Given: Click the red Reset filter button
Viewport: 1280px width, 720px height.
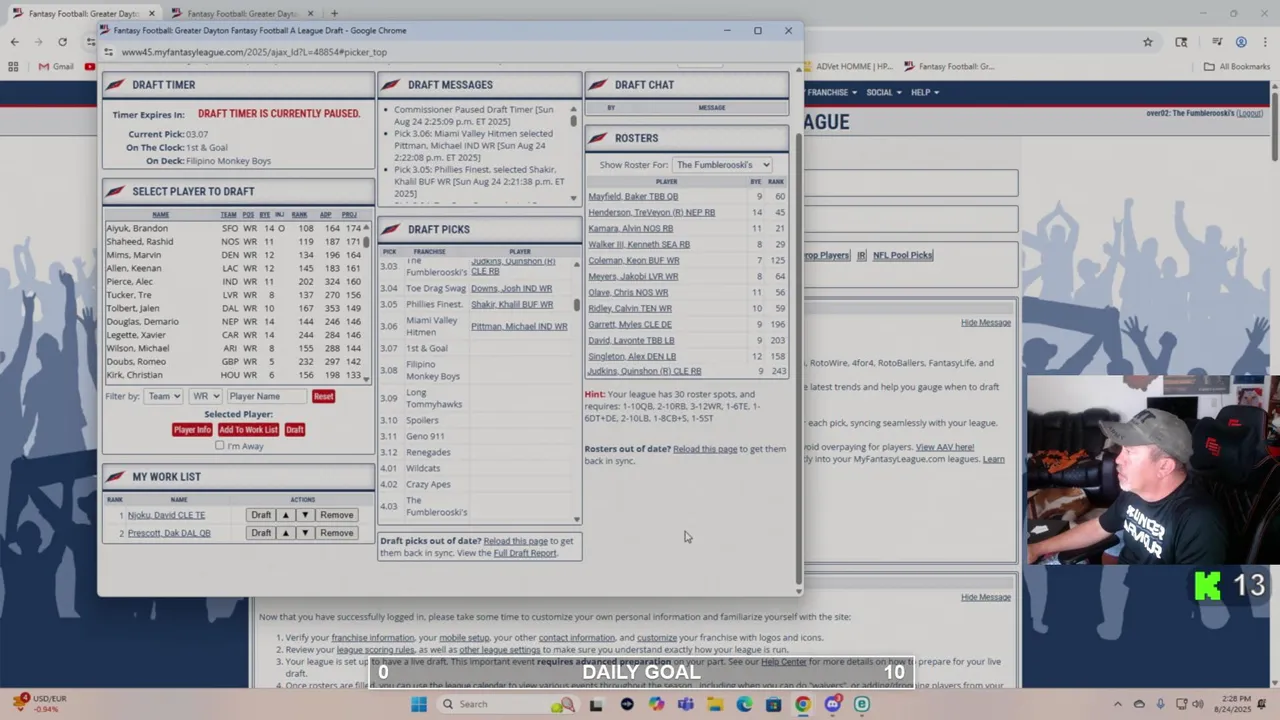Looking at the screenshot, I should [323, 396].
